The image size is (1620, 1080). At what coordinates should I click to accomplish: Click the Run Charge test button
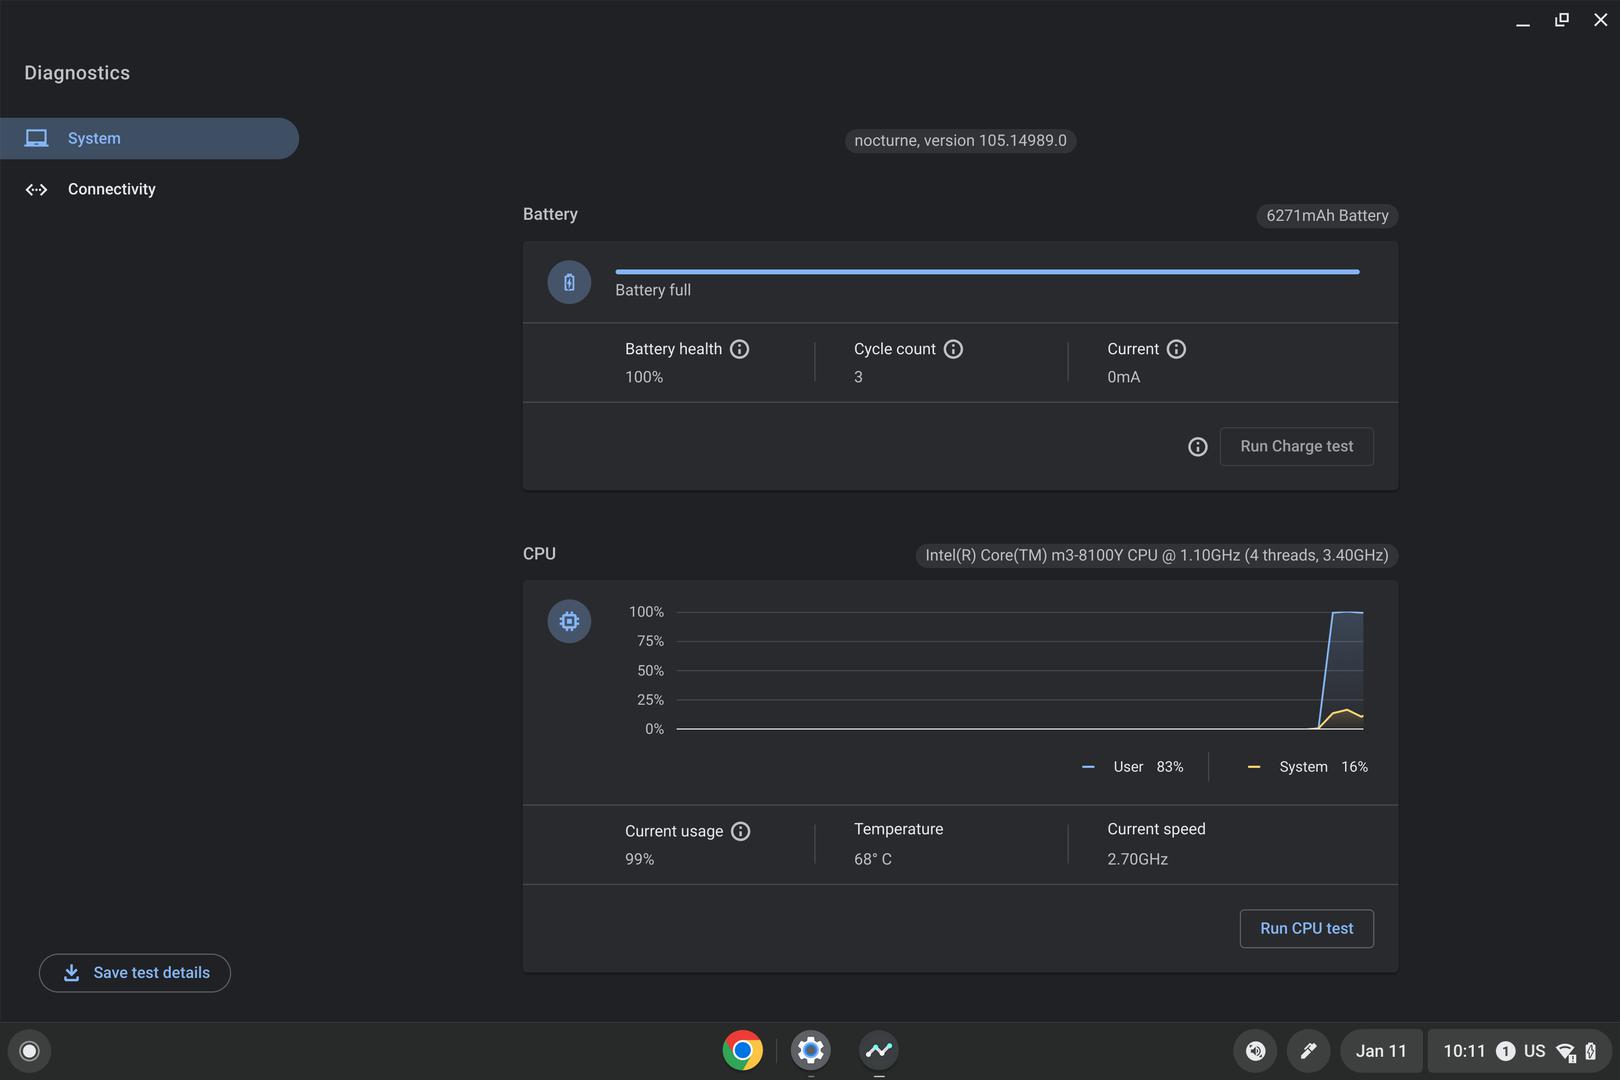(x=1296, y=446)
